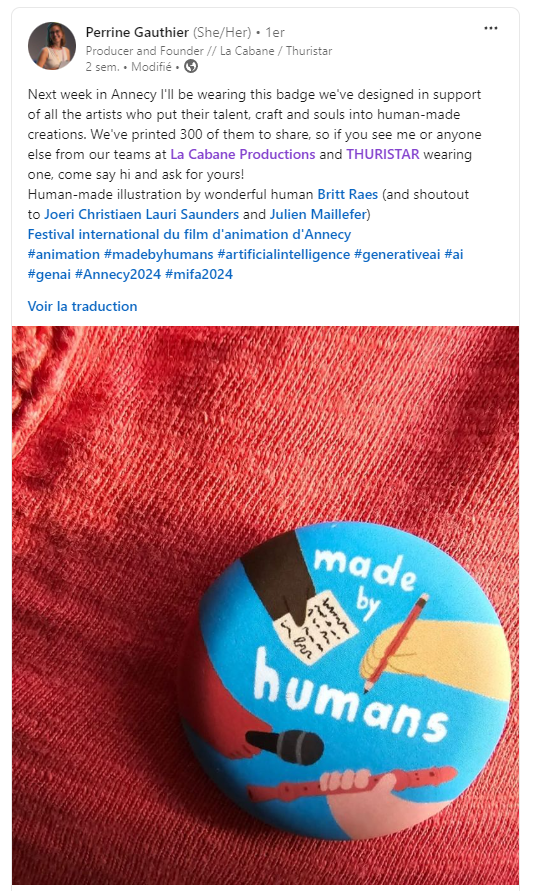Open Festival international du film d'animation d'Annecy
The width and height of the screenshot is (534, 891).
pos(189,234)
